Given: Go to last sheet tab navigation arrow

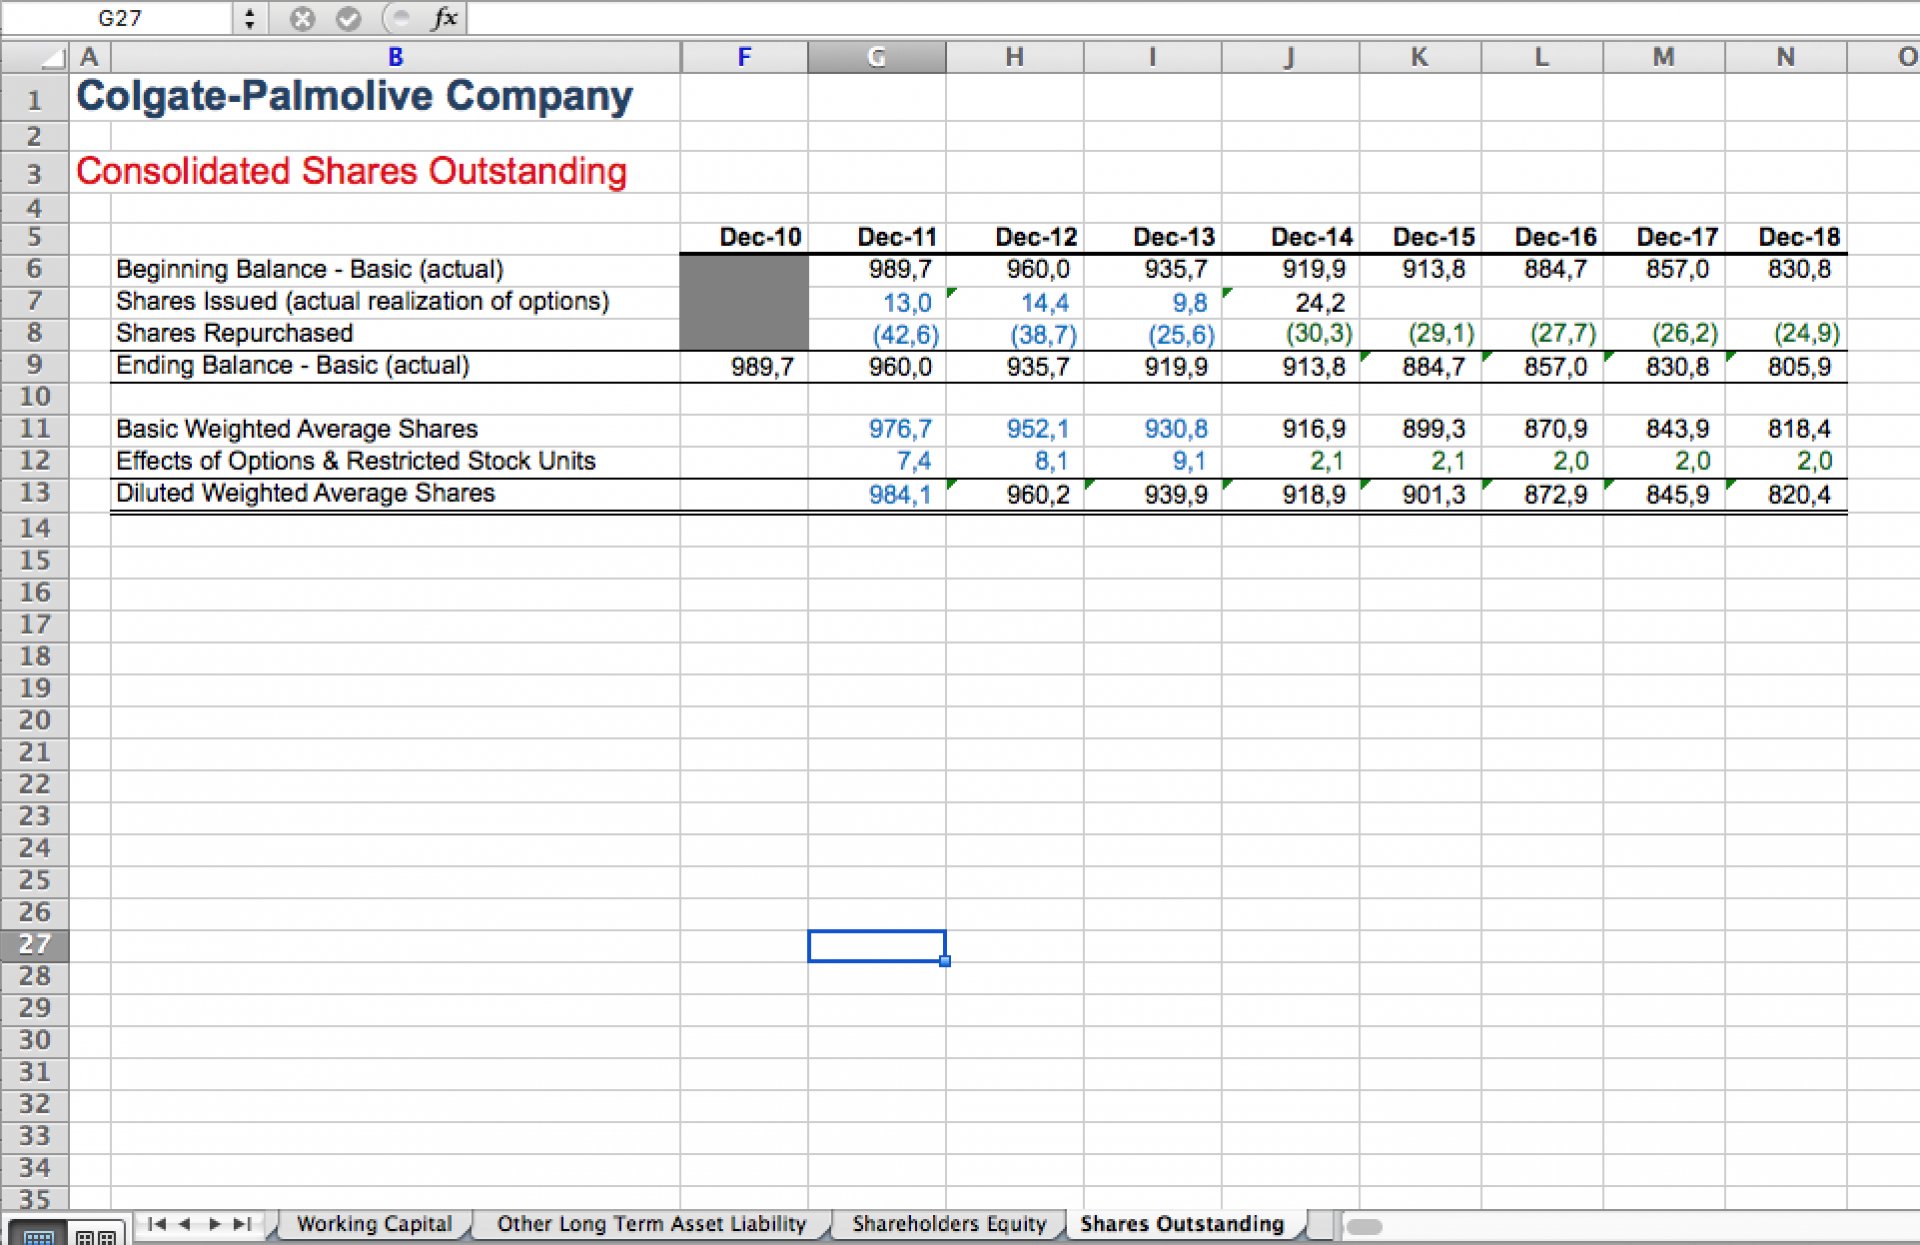Looking at the screenshot, I should pyautogui.click(x=242, y=1224).
